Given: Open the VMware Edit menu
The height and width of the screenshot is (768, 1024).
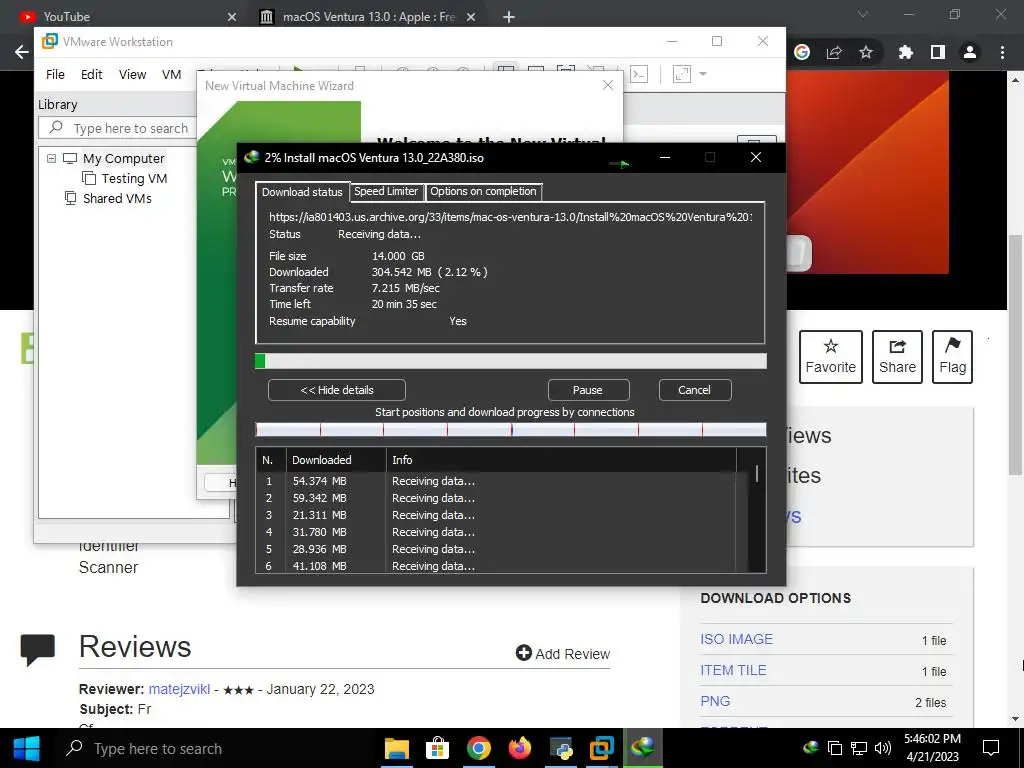Looking at the screenshot, I should pos(91,74).
